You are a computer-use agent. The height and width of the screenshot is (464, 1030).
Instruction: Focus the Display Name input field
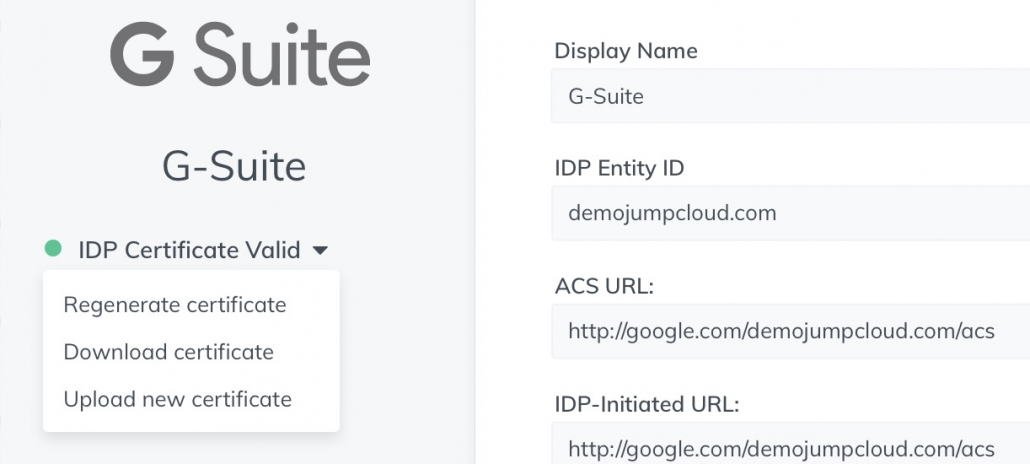790,97
